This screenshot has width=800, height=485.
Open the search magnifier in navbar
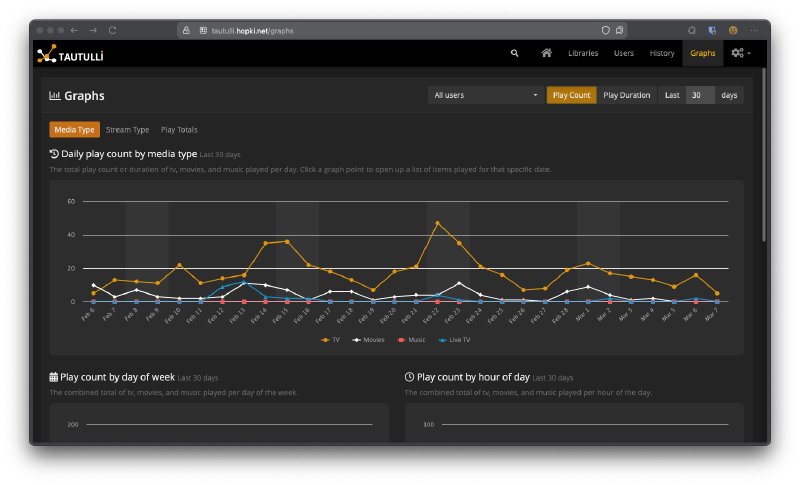click(515, 53)
